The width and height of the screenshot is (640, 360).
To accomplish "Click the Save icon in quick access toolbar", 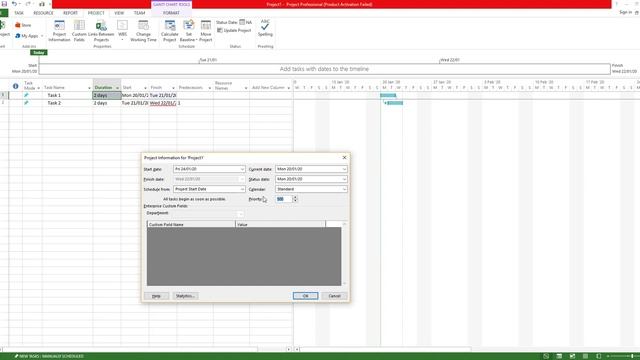I will pyautogui.click(x=4, y=4).
